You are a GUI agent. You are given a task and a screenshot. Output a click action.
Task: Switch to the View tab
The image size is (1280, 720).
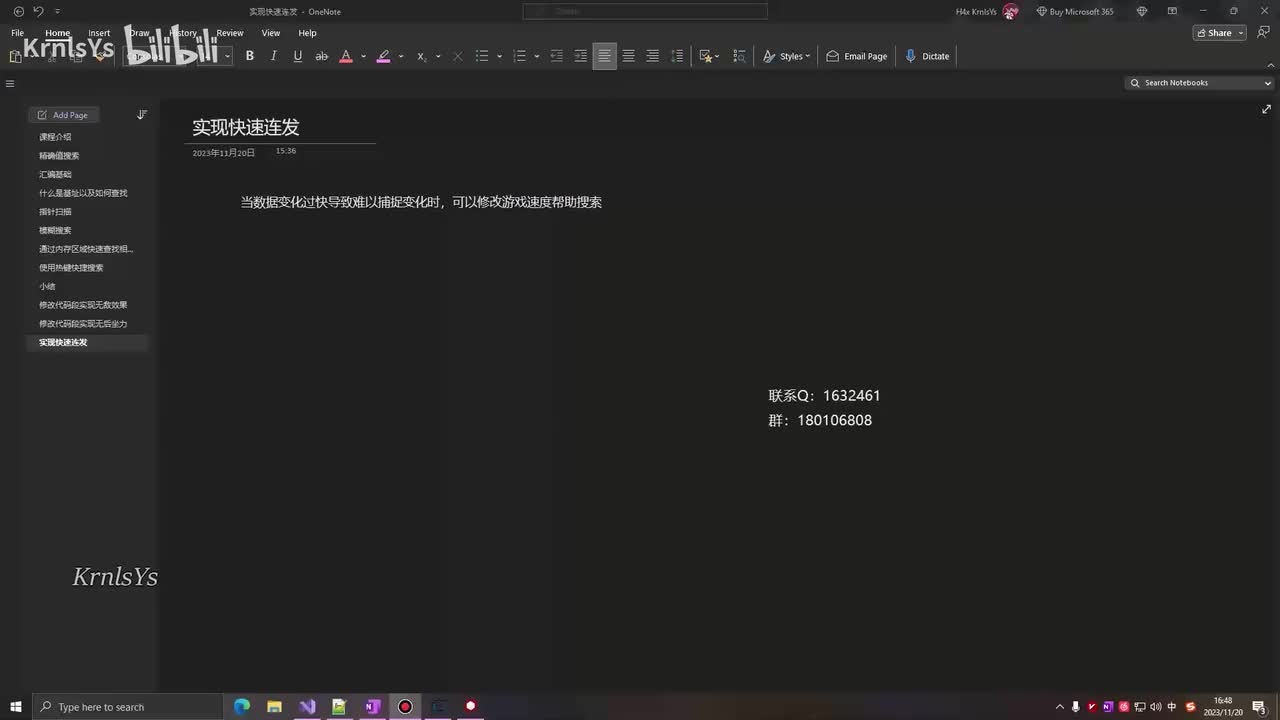[x=271, y=33]
